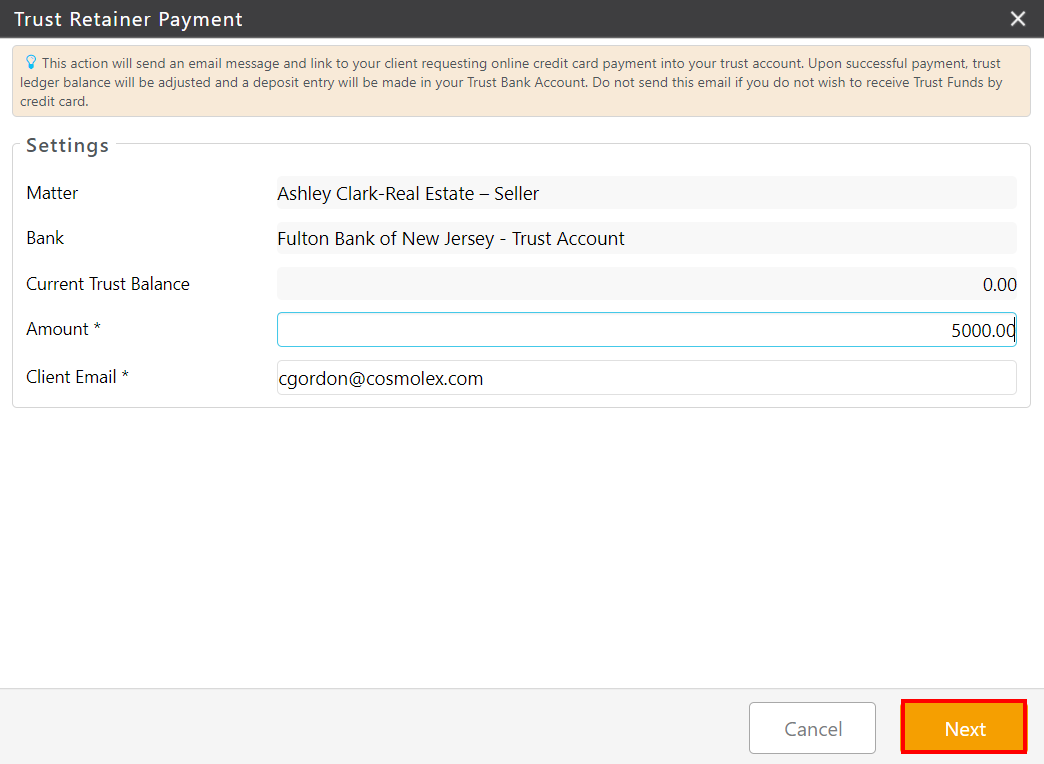Click the orange Next button
The height and width of the screenshot is (764, 1044).
coord(963,727)
